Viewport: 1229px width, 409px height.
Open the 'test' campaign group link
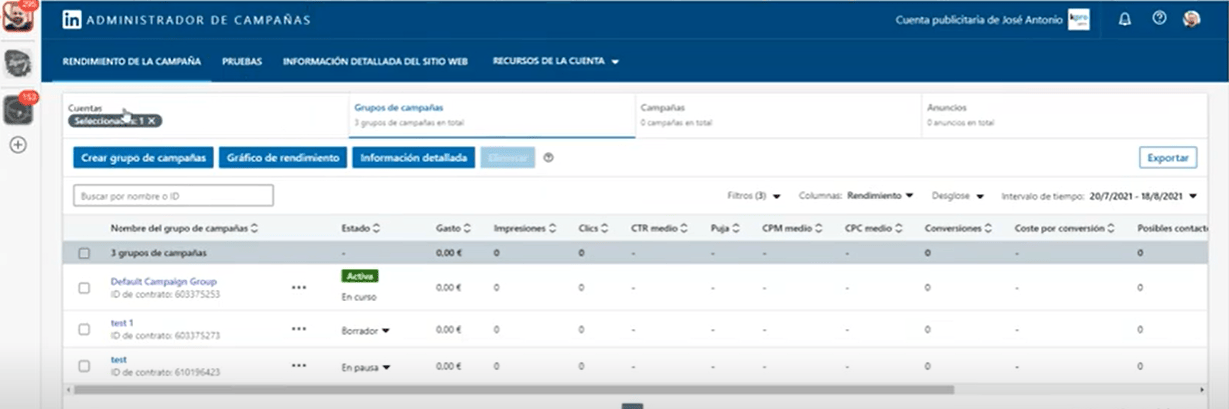point(118,359)
